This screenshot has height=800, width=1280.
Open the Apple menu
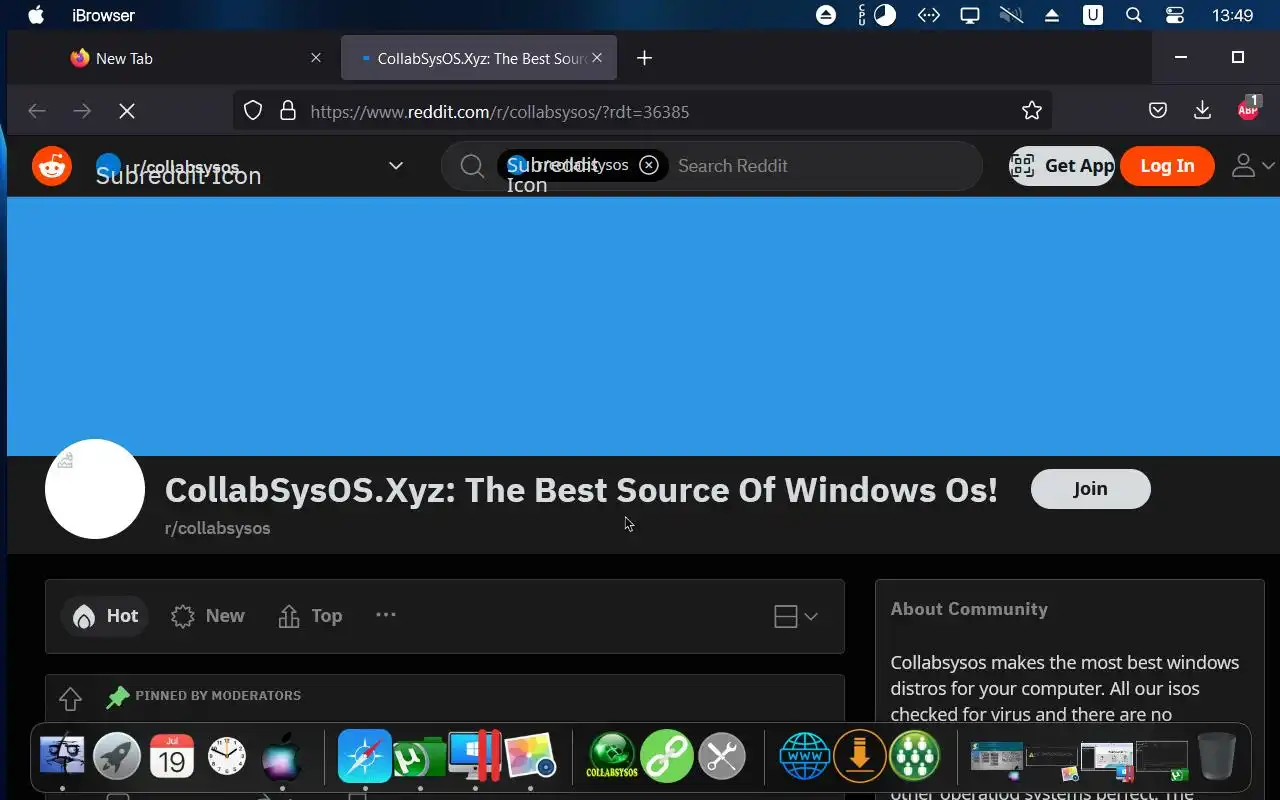coord(37,15)
